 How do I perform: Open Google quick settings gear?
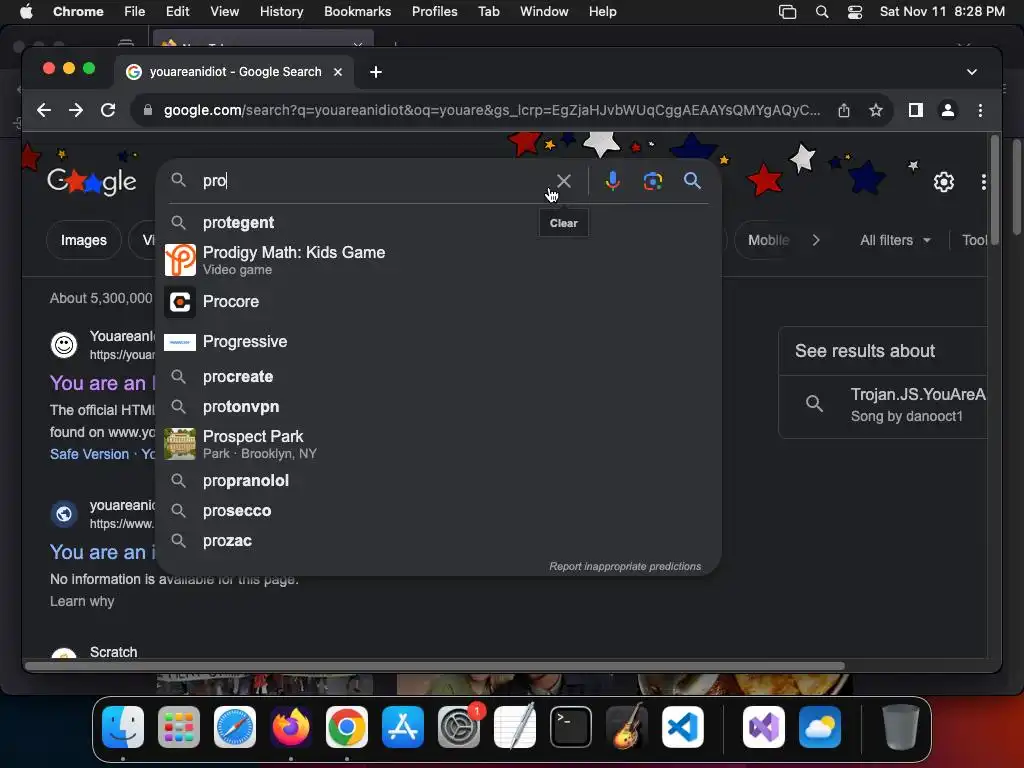(944, 182)
